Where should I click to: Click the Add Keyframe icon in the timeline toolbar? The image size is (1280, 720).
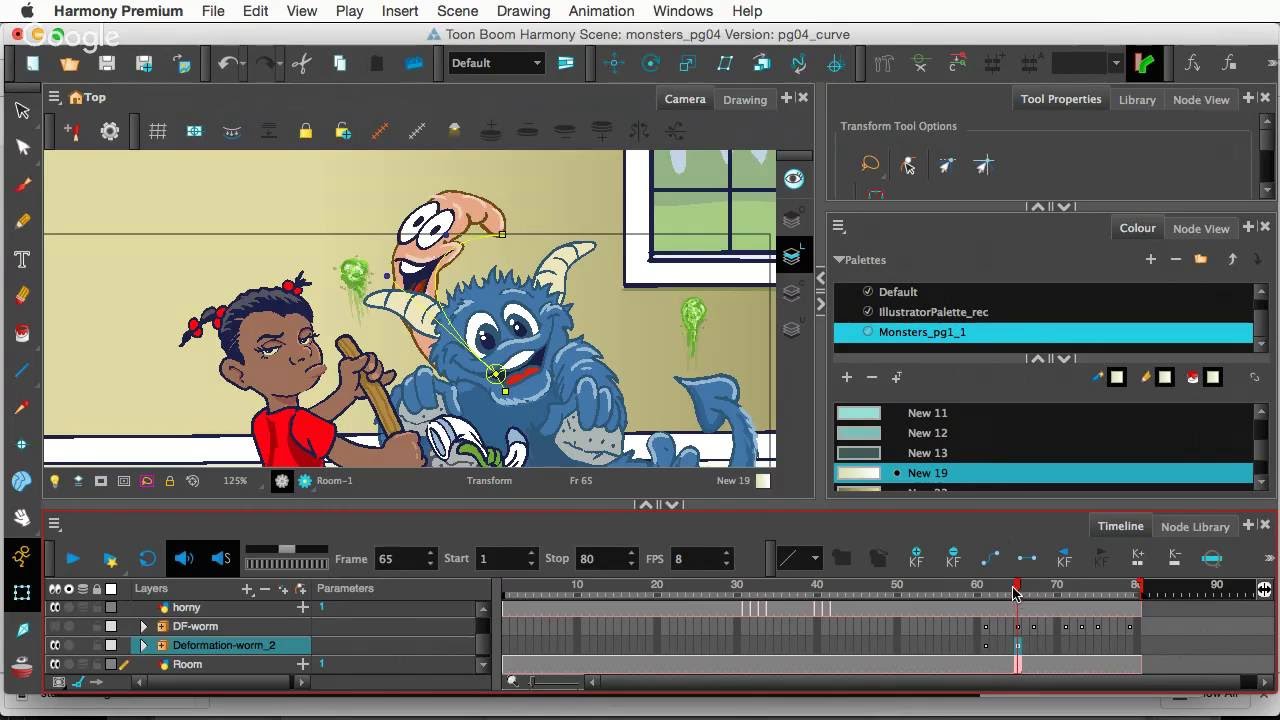point(916,558)
